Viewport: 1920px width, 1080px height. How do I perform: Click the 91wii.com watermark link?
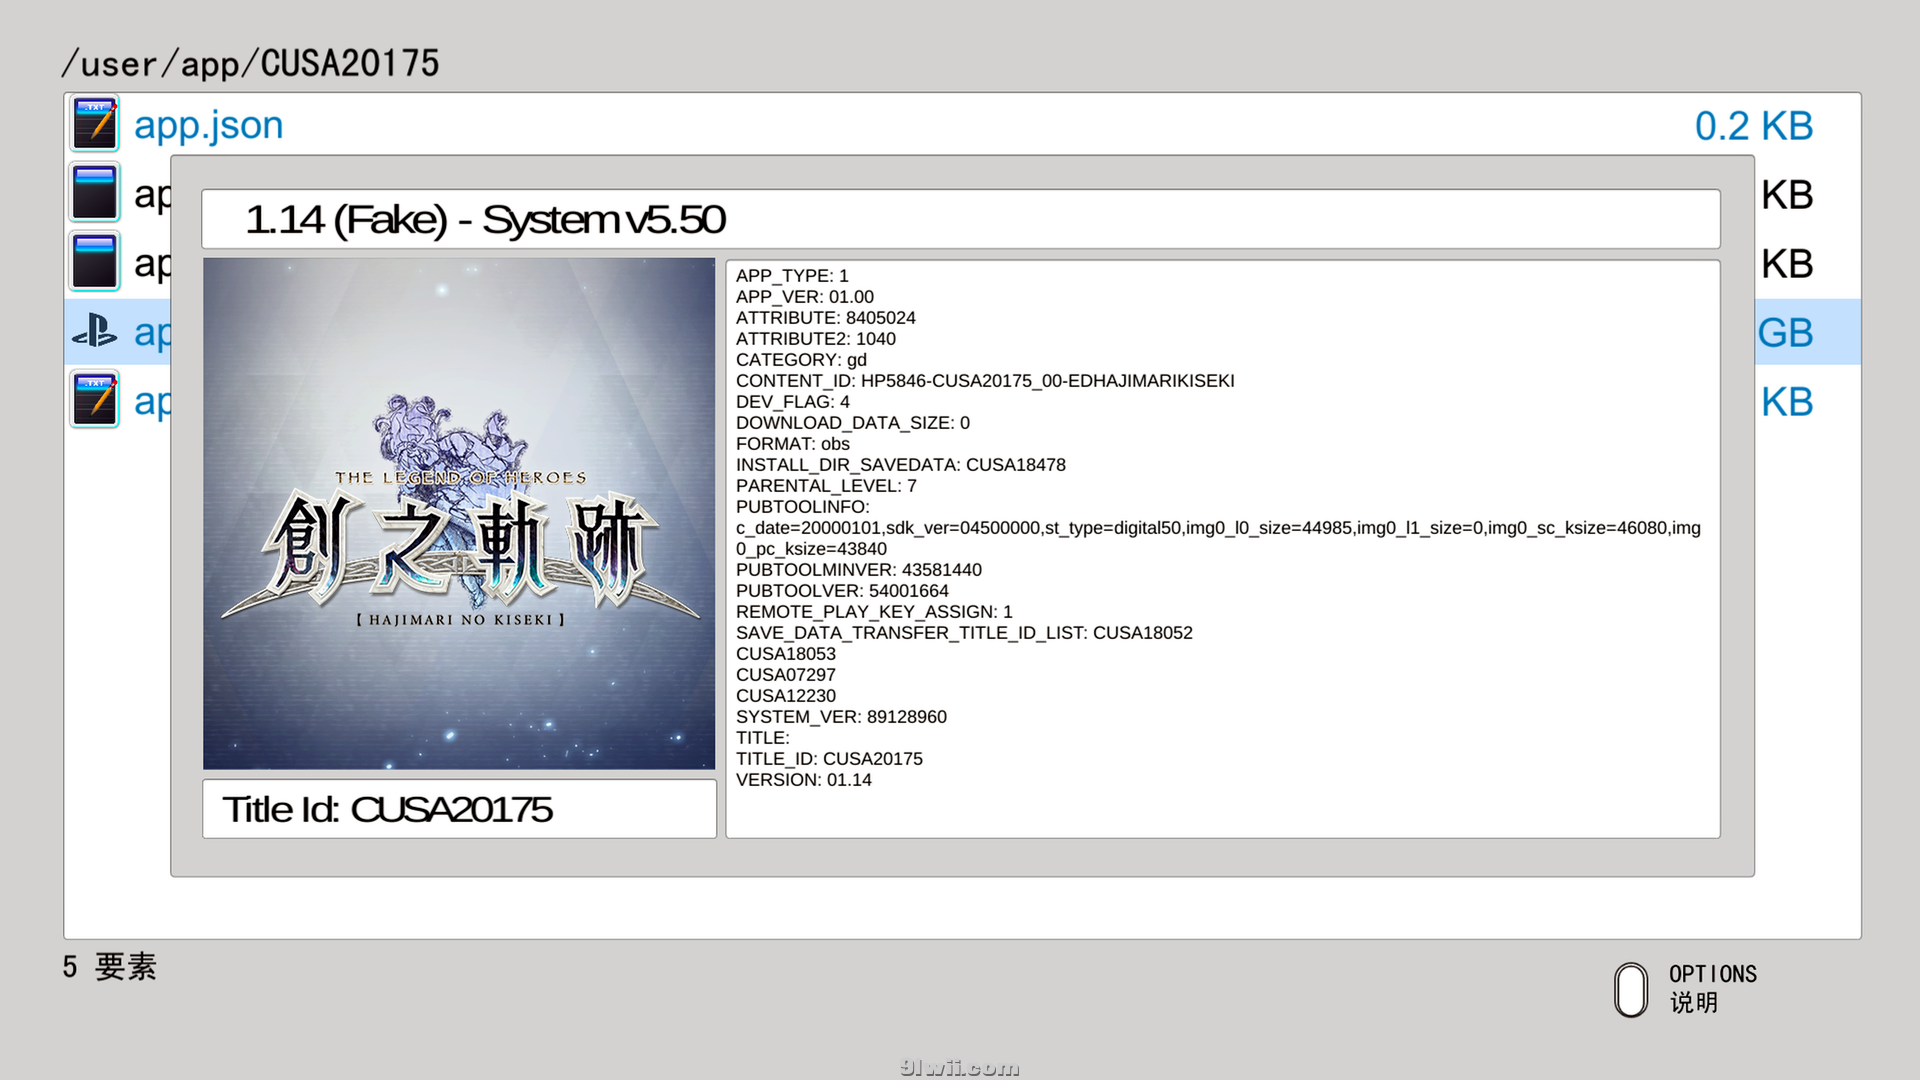coord(958,1067)
